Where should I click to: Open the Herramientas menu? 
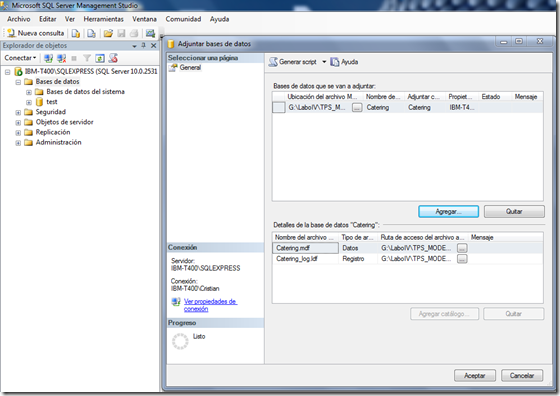pos(104,19)
